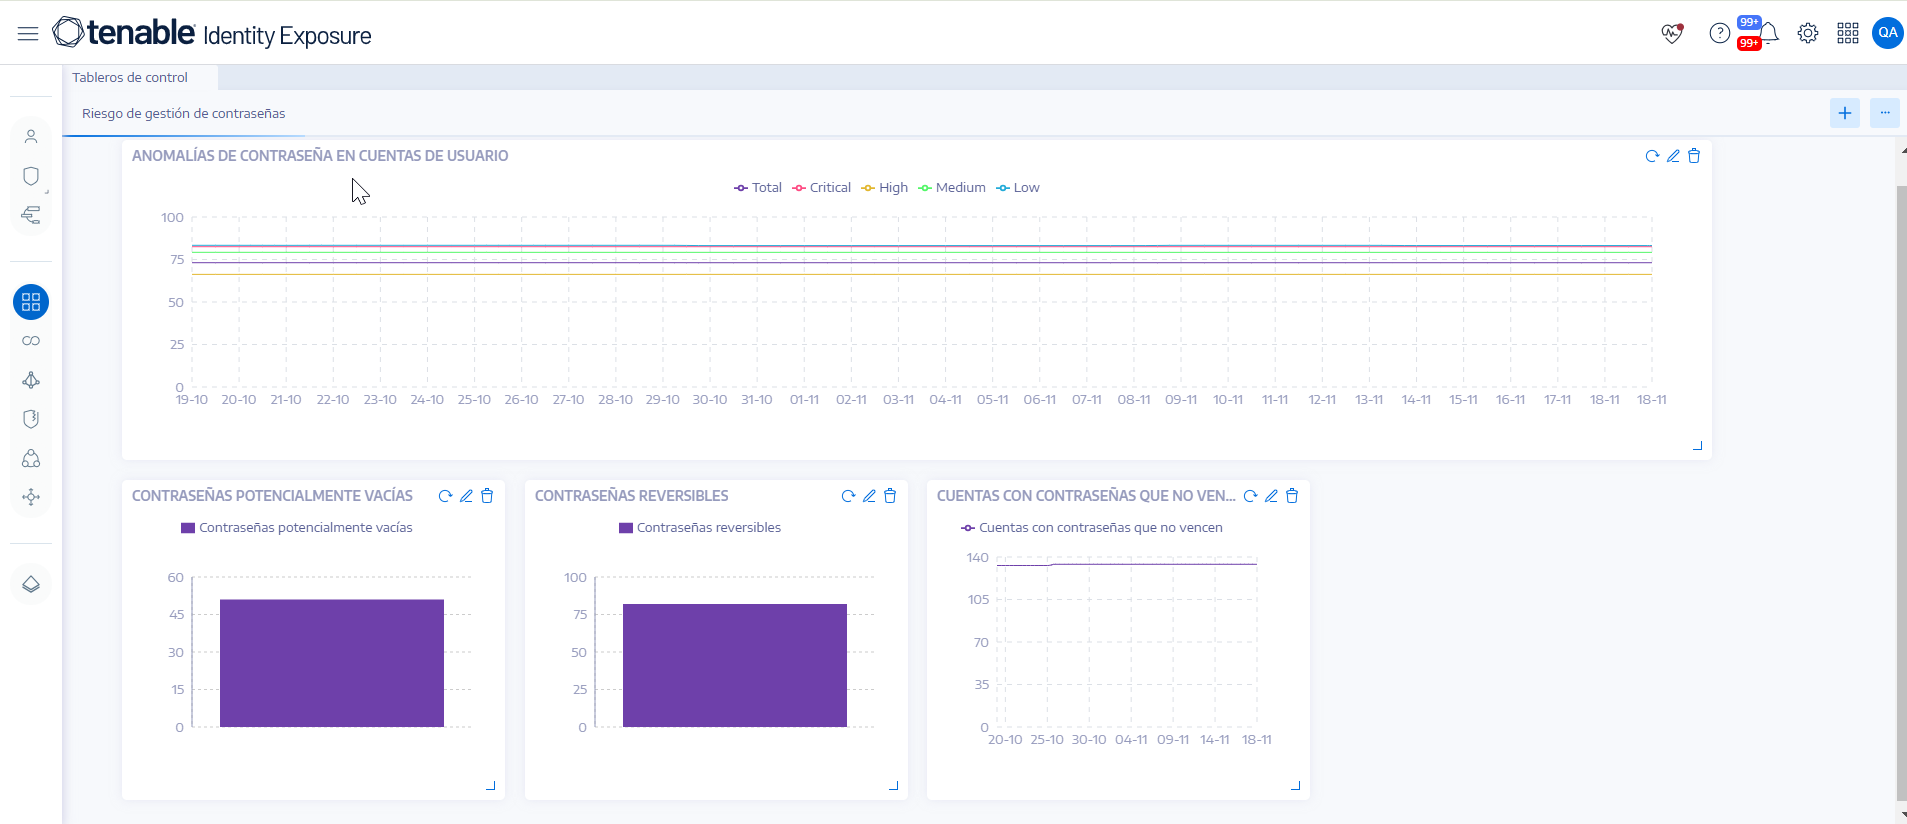Open system settings gear
This screenshot has width=1907, height=824.
point(1808,33)
